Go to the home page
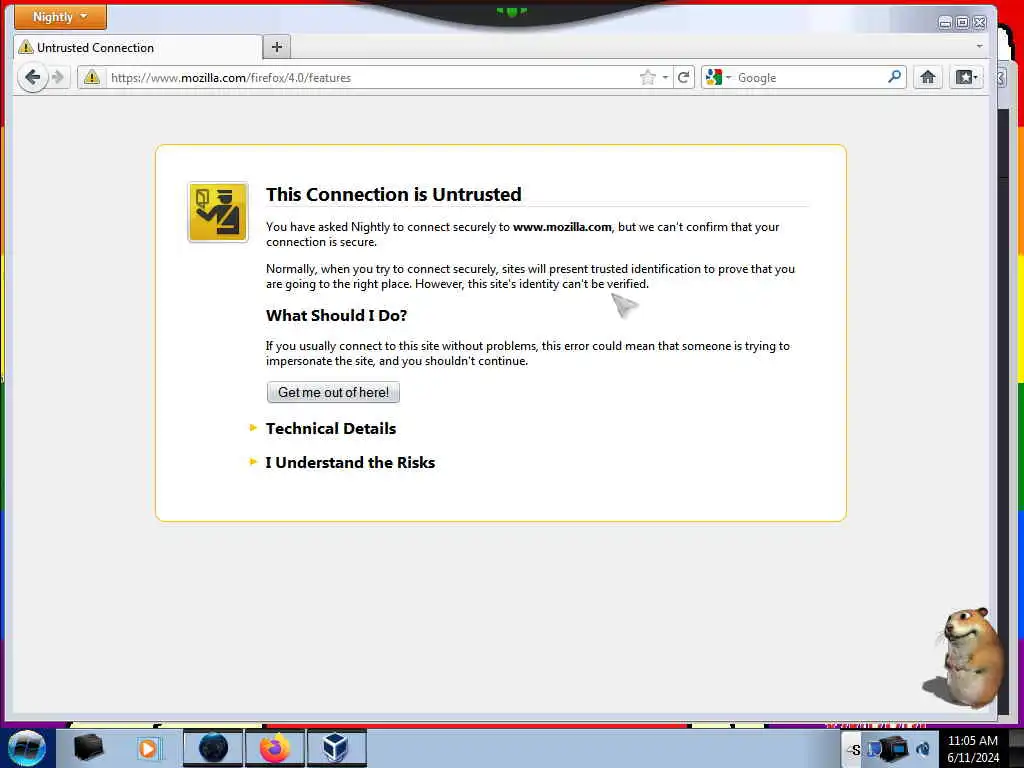 [x=927, y=77]
